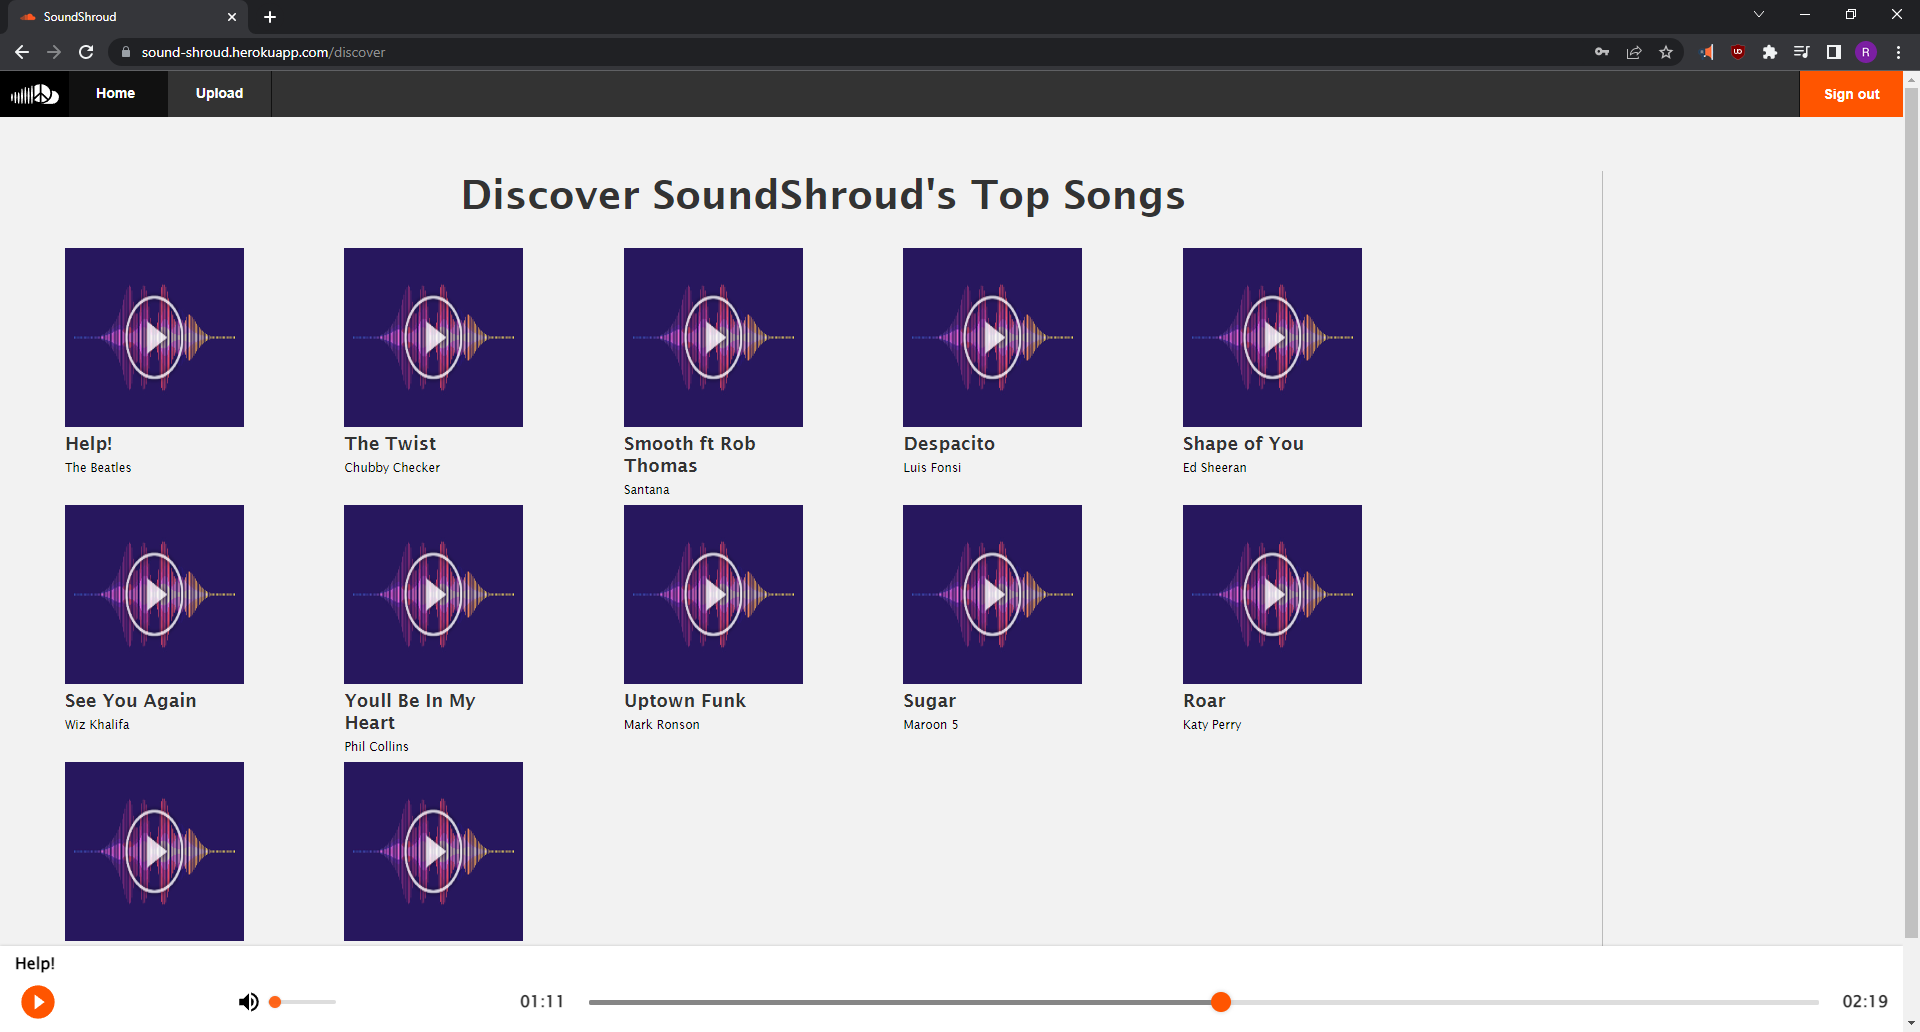Open the media controls popup in toolbar
Viewport: 1920px width, 1032px height.
click(1801, 52)
